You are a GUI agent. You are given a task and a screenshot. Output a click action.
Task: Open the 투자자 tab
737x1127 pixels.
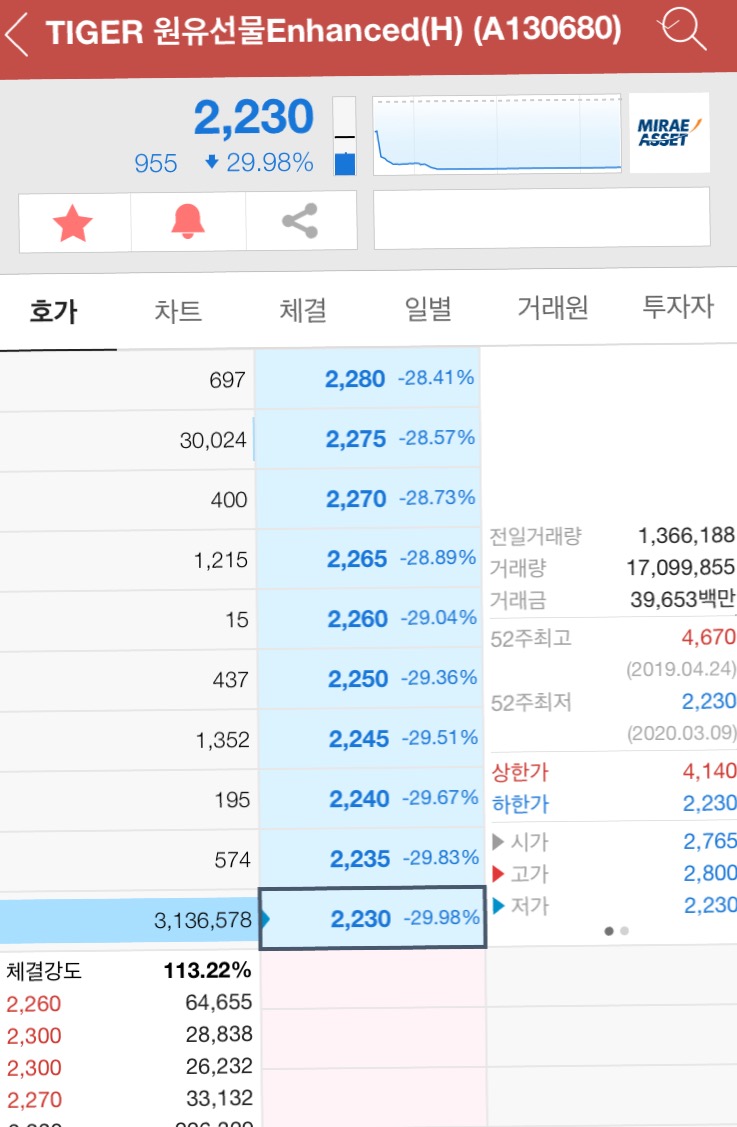click(677, 306)
